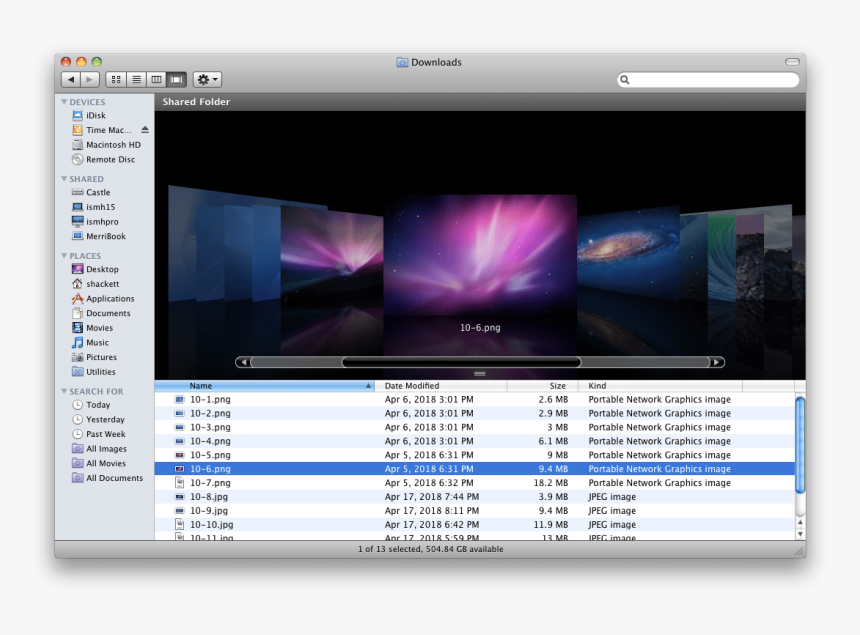
Task: Click Cover Flow right scroll arrow
Action: (x=717, y=362)
